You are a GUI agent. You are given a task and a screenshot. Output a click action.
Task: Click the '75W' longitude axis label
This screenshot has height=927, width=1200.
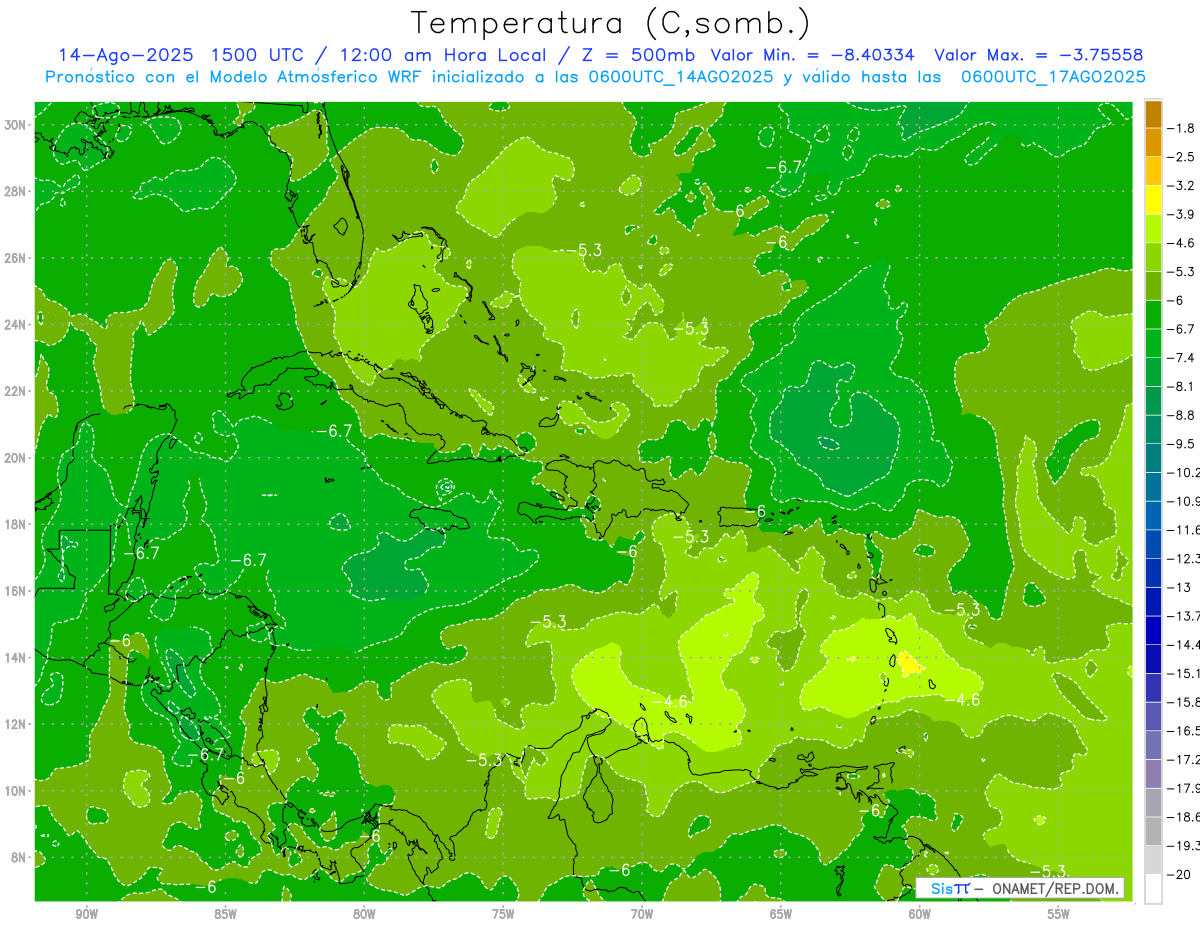(503, 914)
